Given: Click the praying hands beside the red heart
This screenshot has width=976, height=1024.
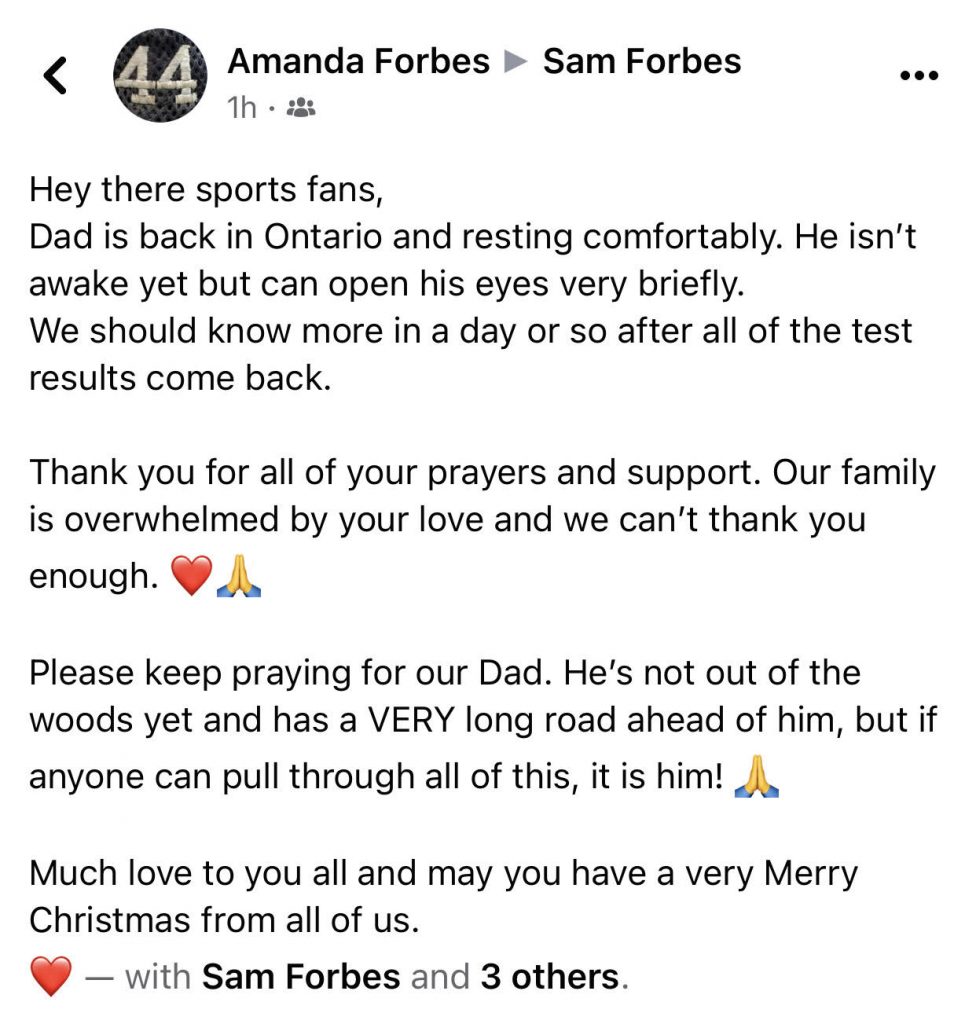Looking at the screenshot, I should coord(239,577).
